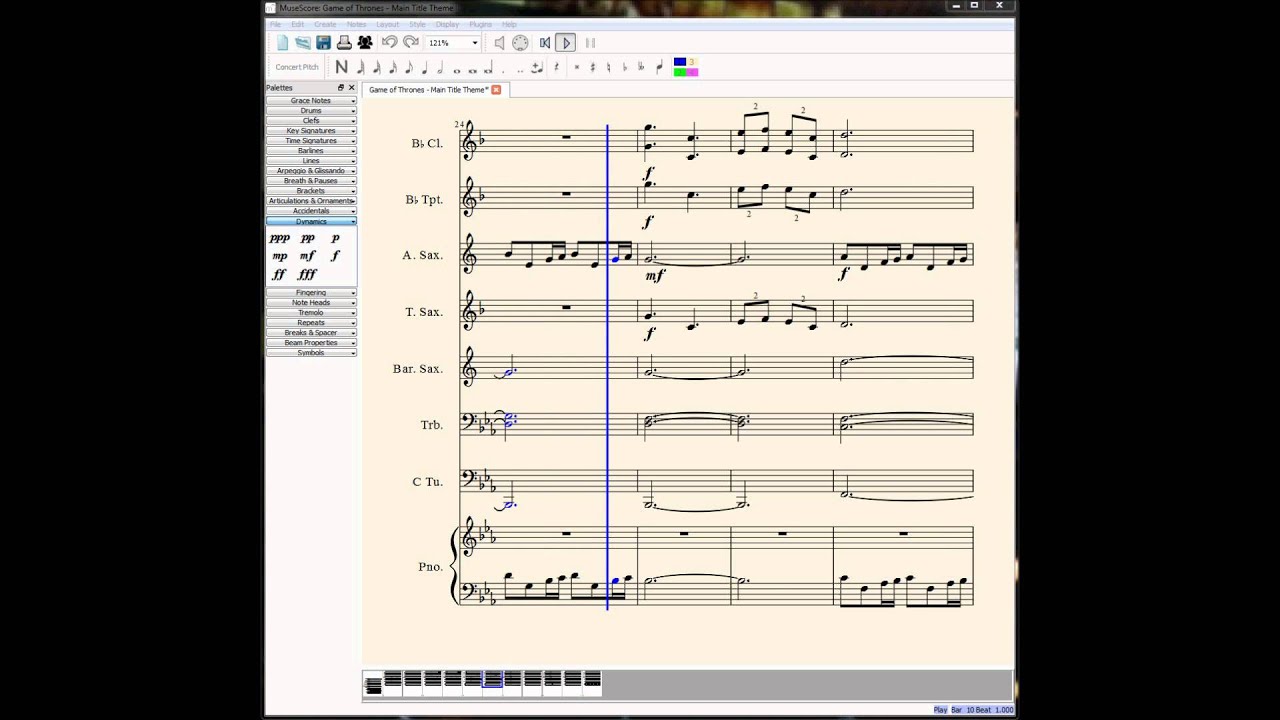
Task: Open the zoom level dropdown showing 121%
Action: click(x=453, y=43)
